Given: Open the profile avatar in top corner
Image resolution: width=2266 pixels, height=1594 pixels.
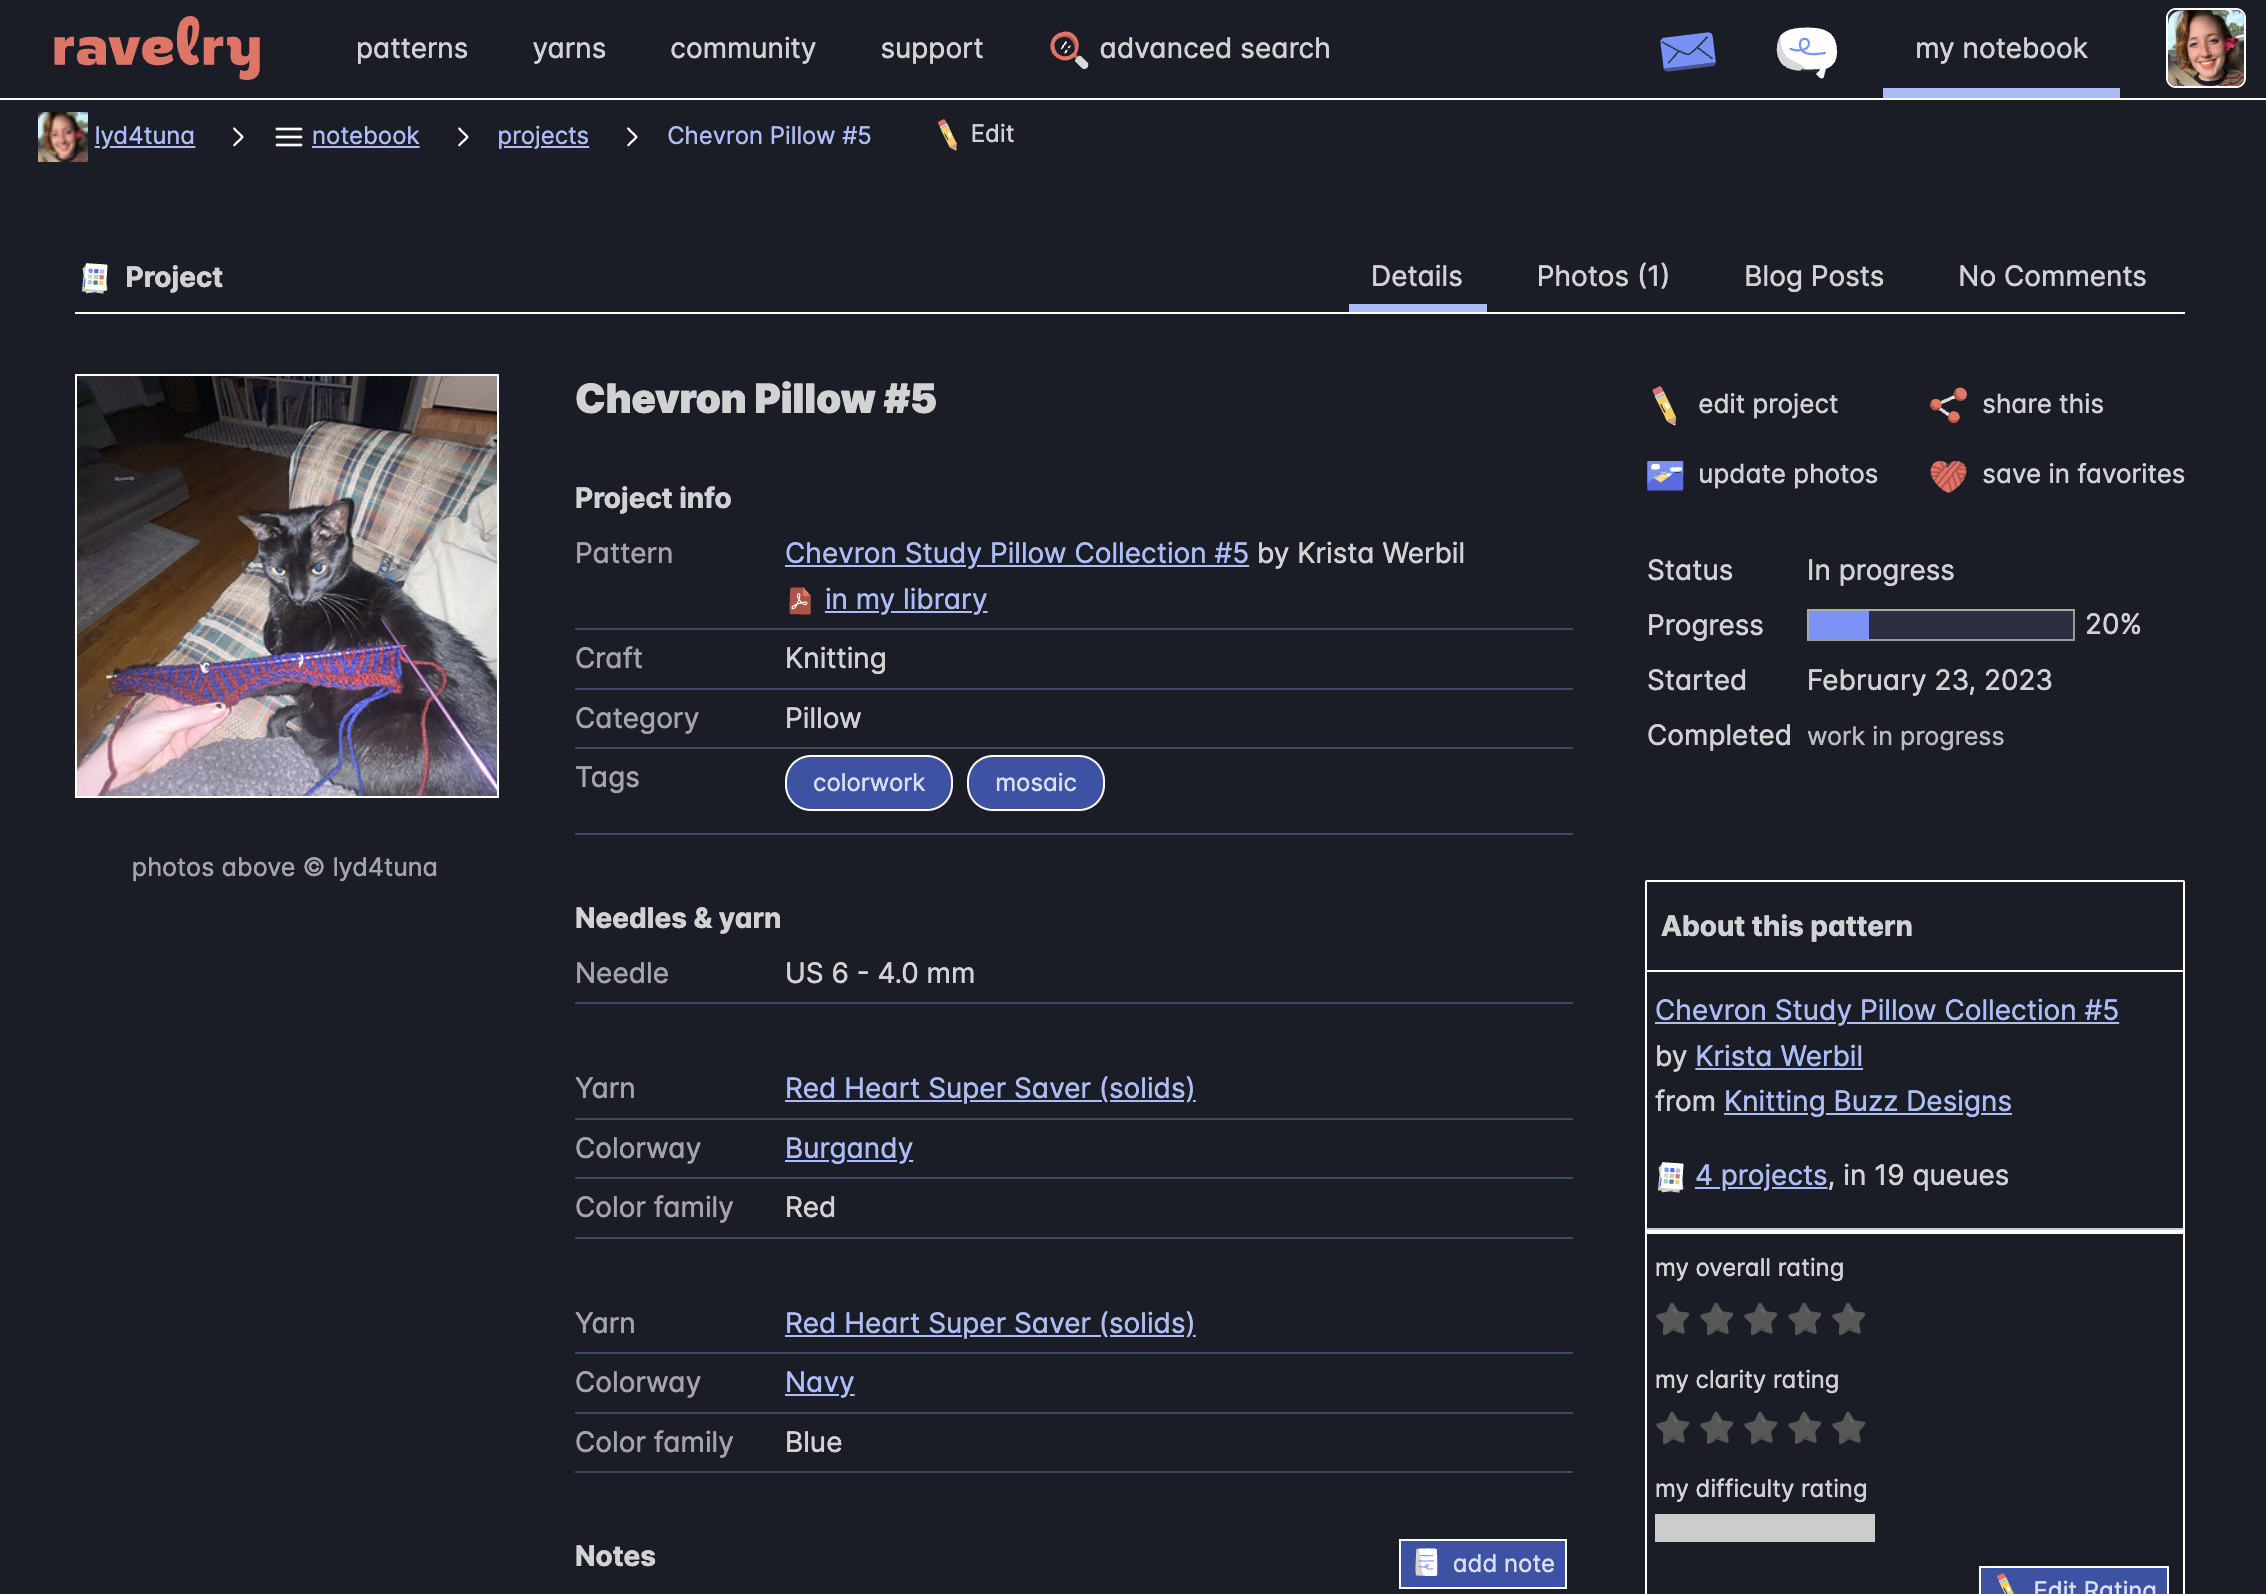Looking at the screenshot, I should click(x=2205, y=48).
